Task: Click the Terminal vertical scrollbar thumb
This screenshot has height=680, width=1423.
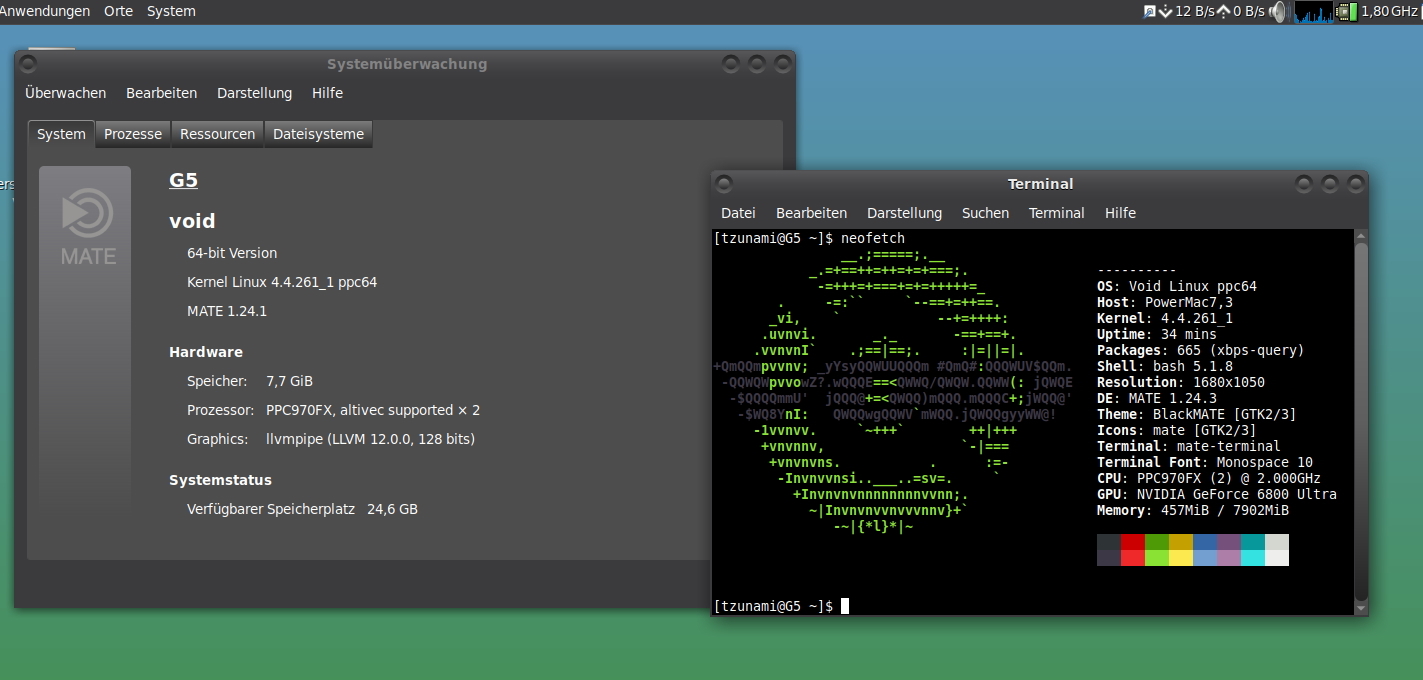Action: pos(1360,420)
